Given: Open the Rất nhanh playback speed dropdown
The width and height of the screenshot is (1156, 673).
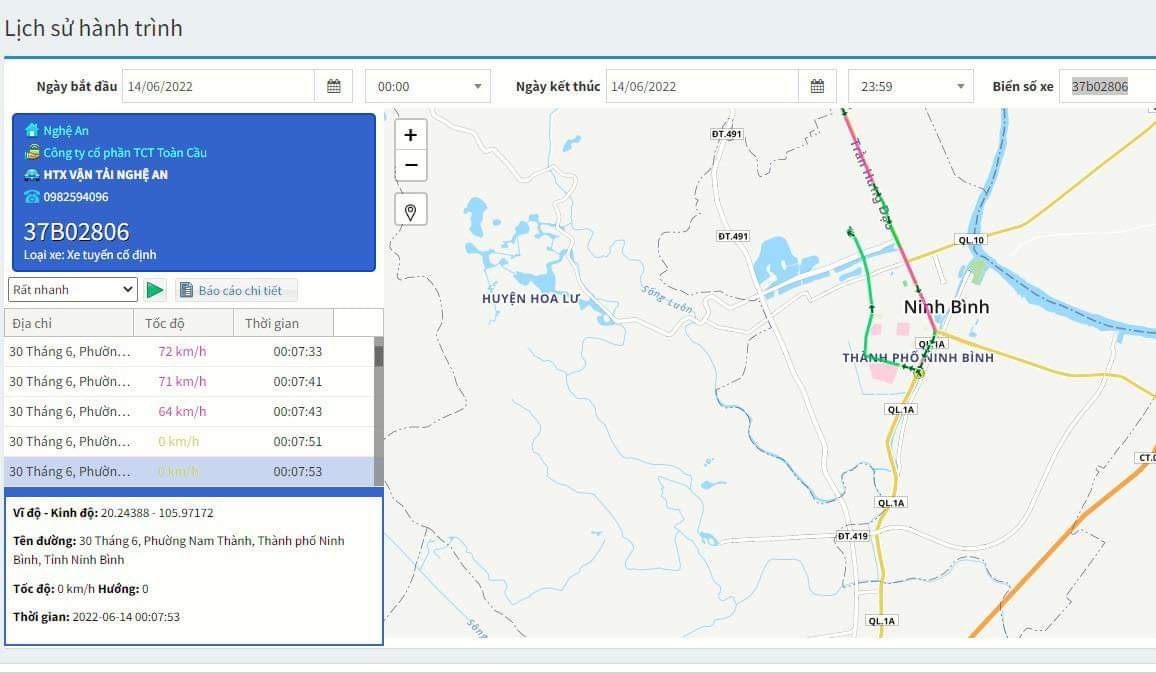Looking at the screenshot, I should tap(73, 290).
